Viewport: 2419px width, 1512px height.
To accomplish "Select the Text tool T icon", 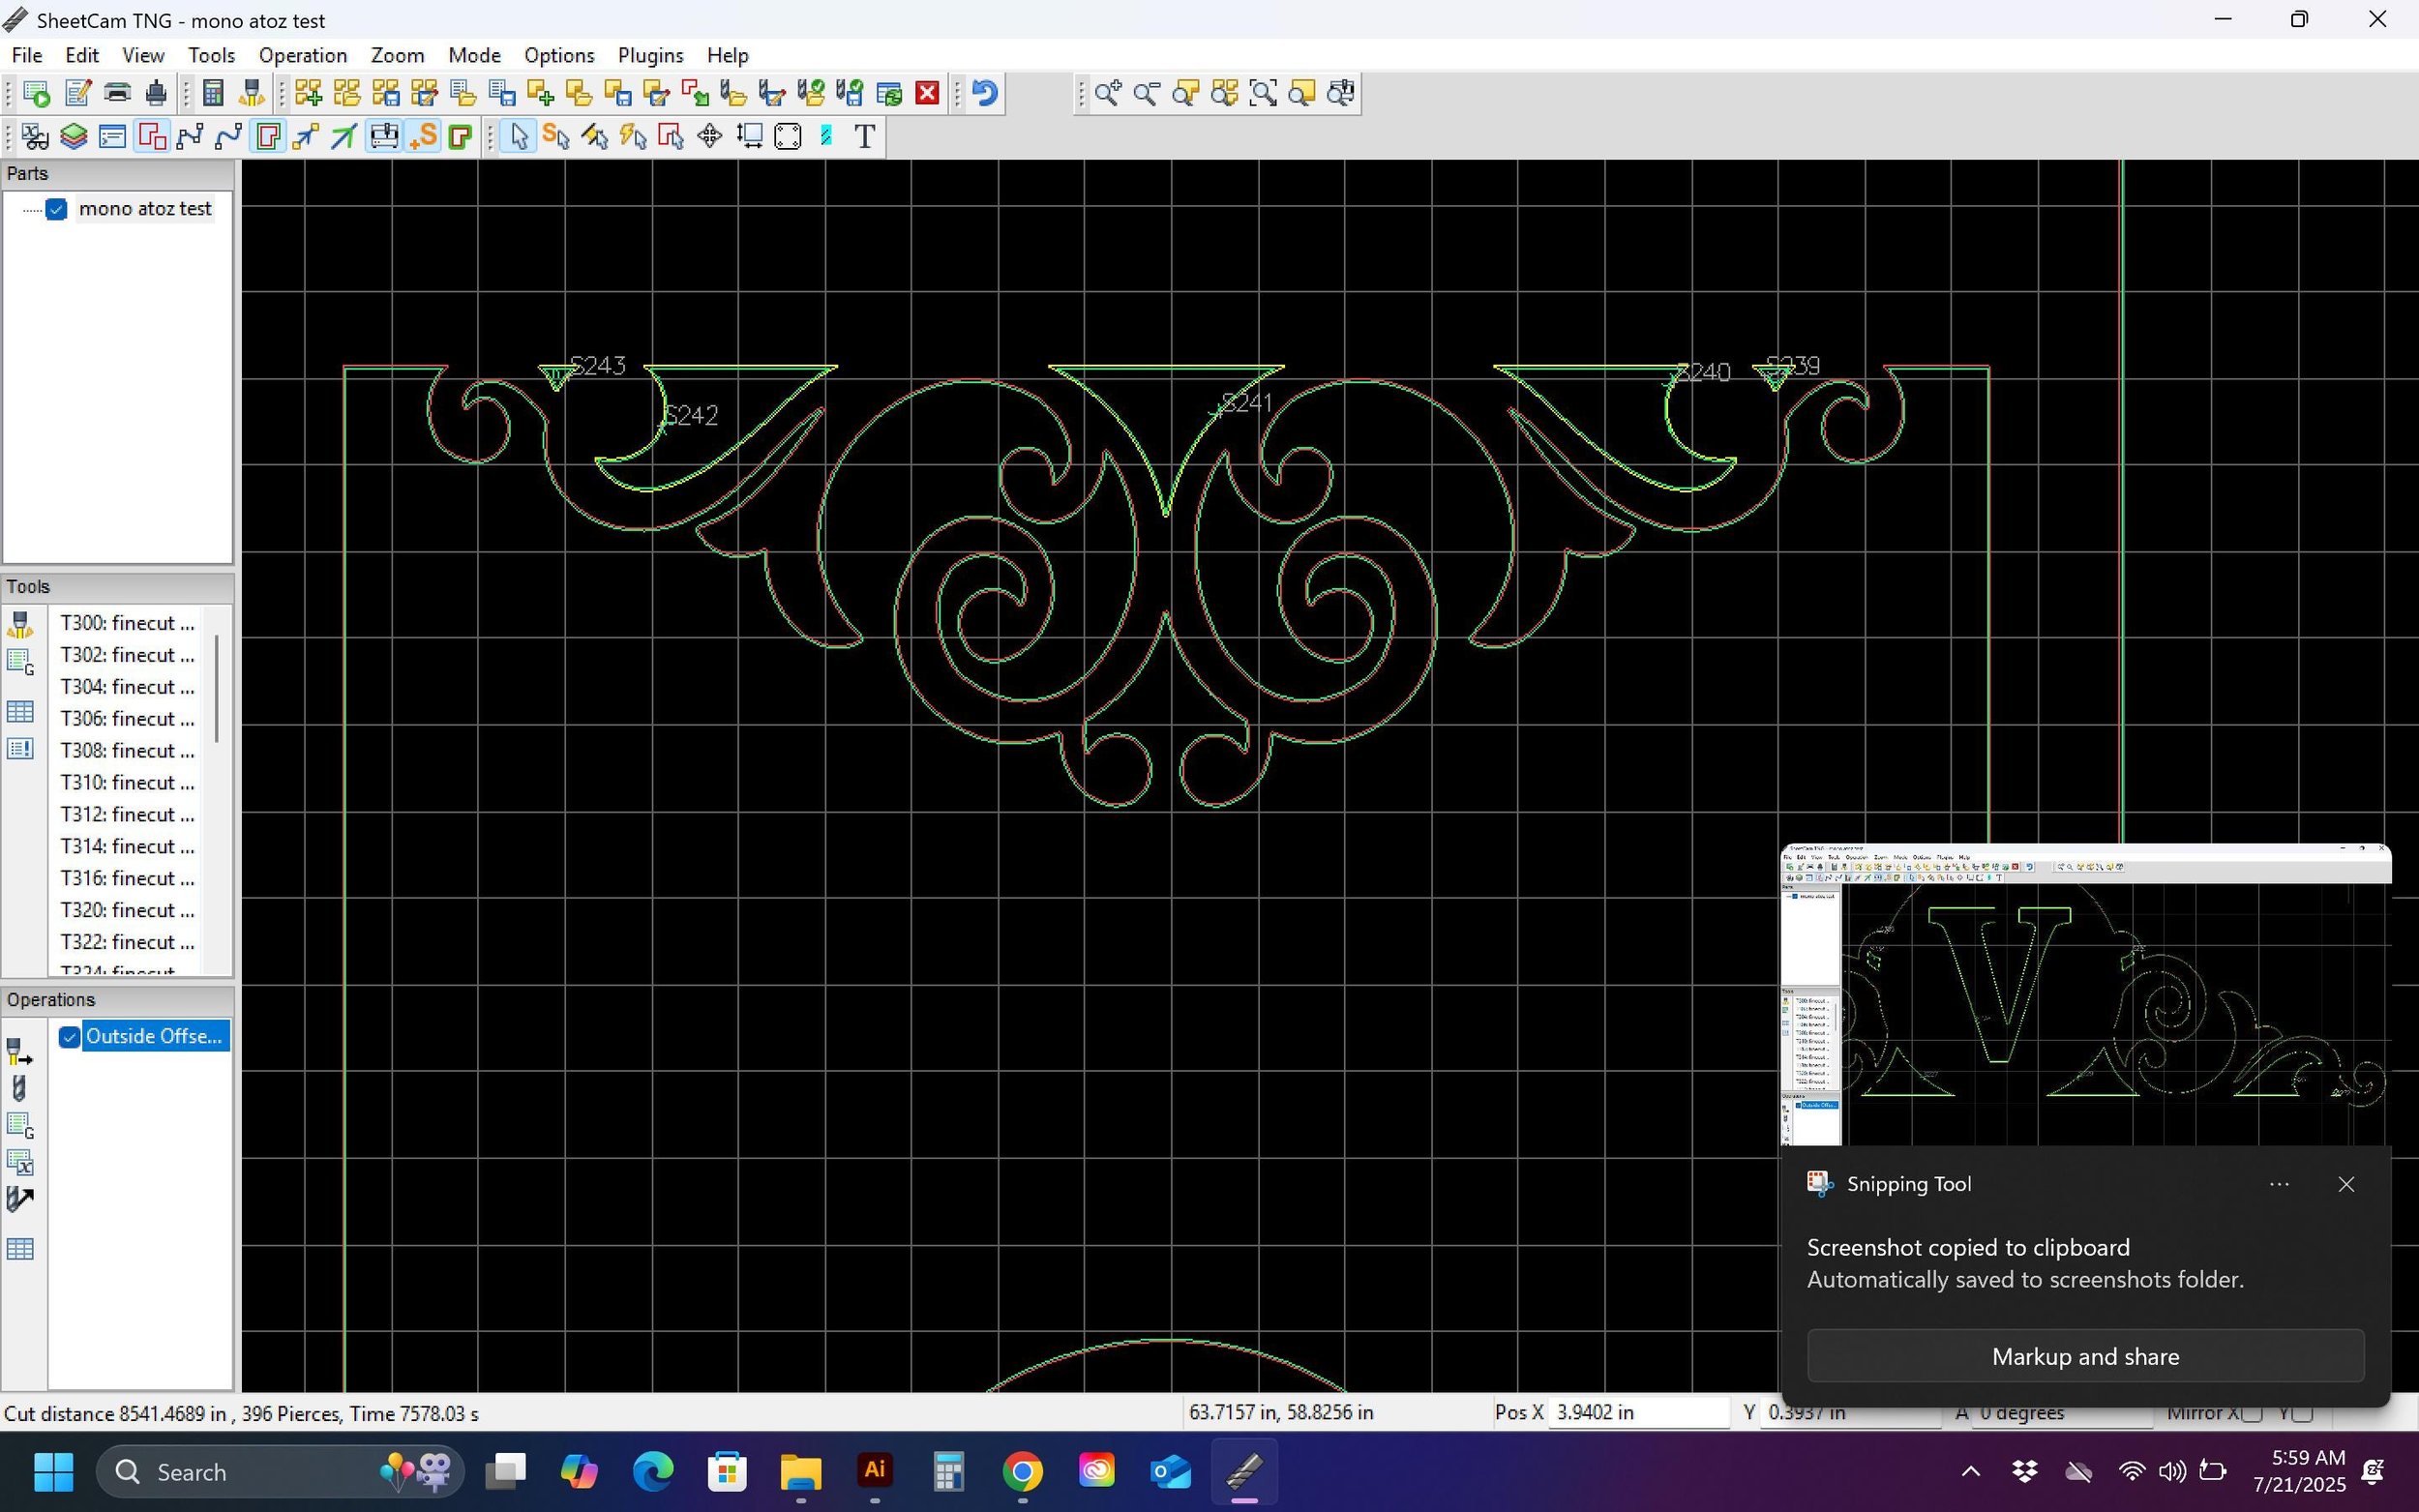I will (865, 136).
